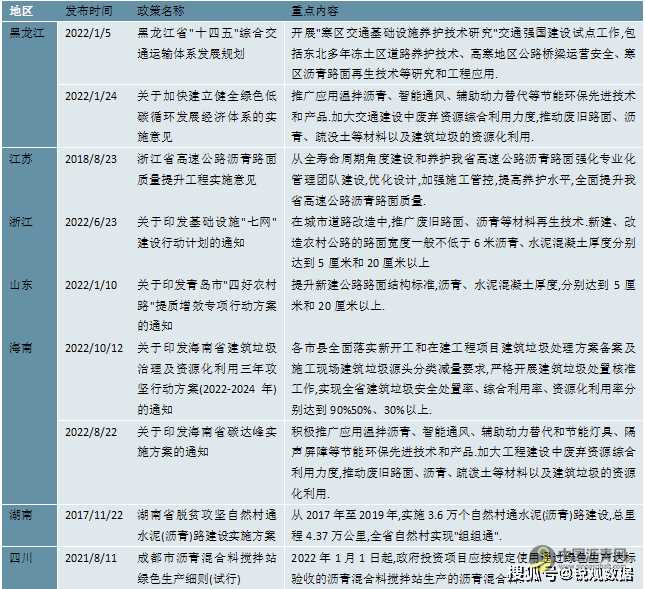Click the 重点内容 column header
This screenshot has height=589, width=645.
point(315,11)
